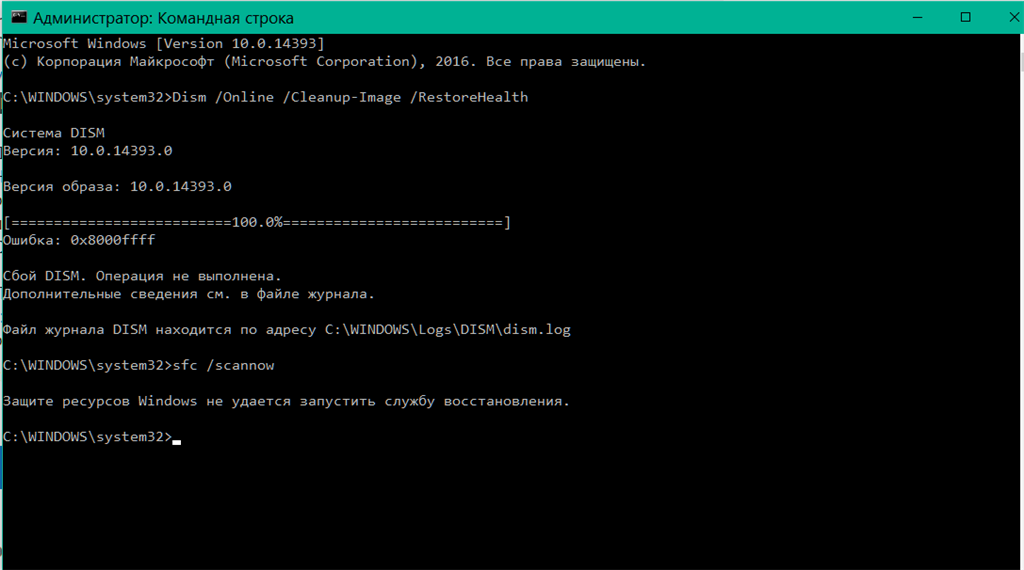
Task: Click the line 'Дополнительные сведения см. в файле журнала.'
Action: tap(189, 294)
